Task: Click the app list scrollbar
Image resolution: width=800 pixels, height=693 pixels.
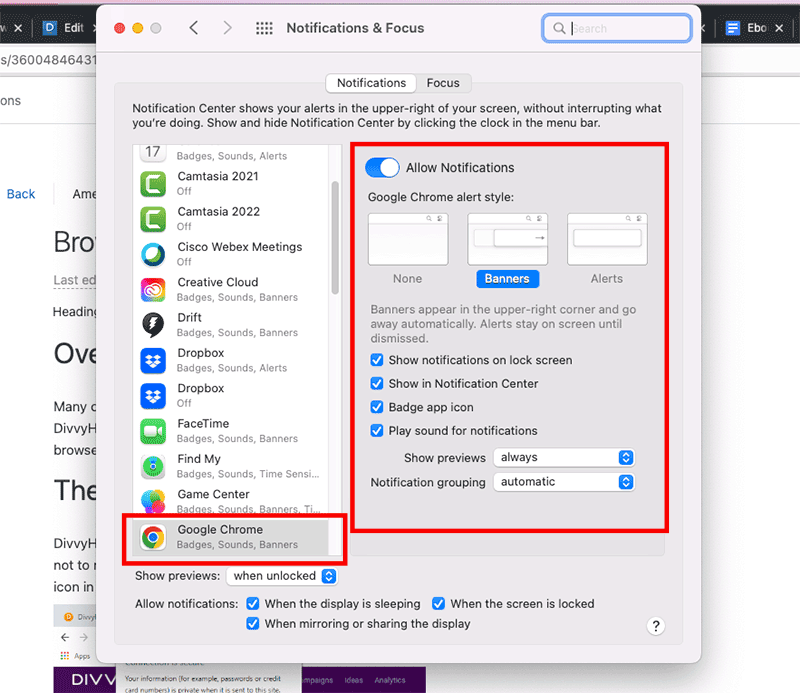Action: 335,237
